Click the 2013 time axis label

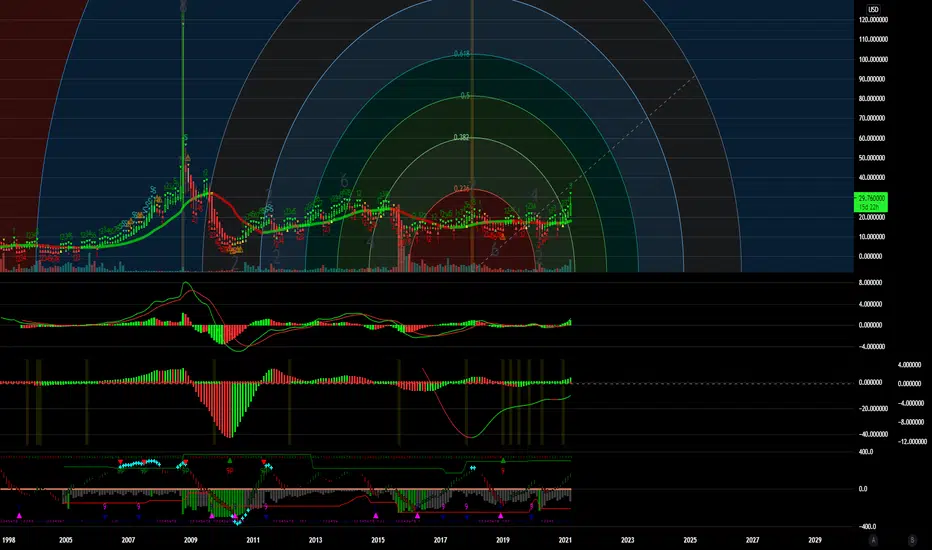tap(315, 540)
